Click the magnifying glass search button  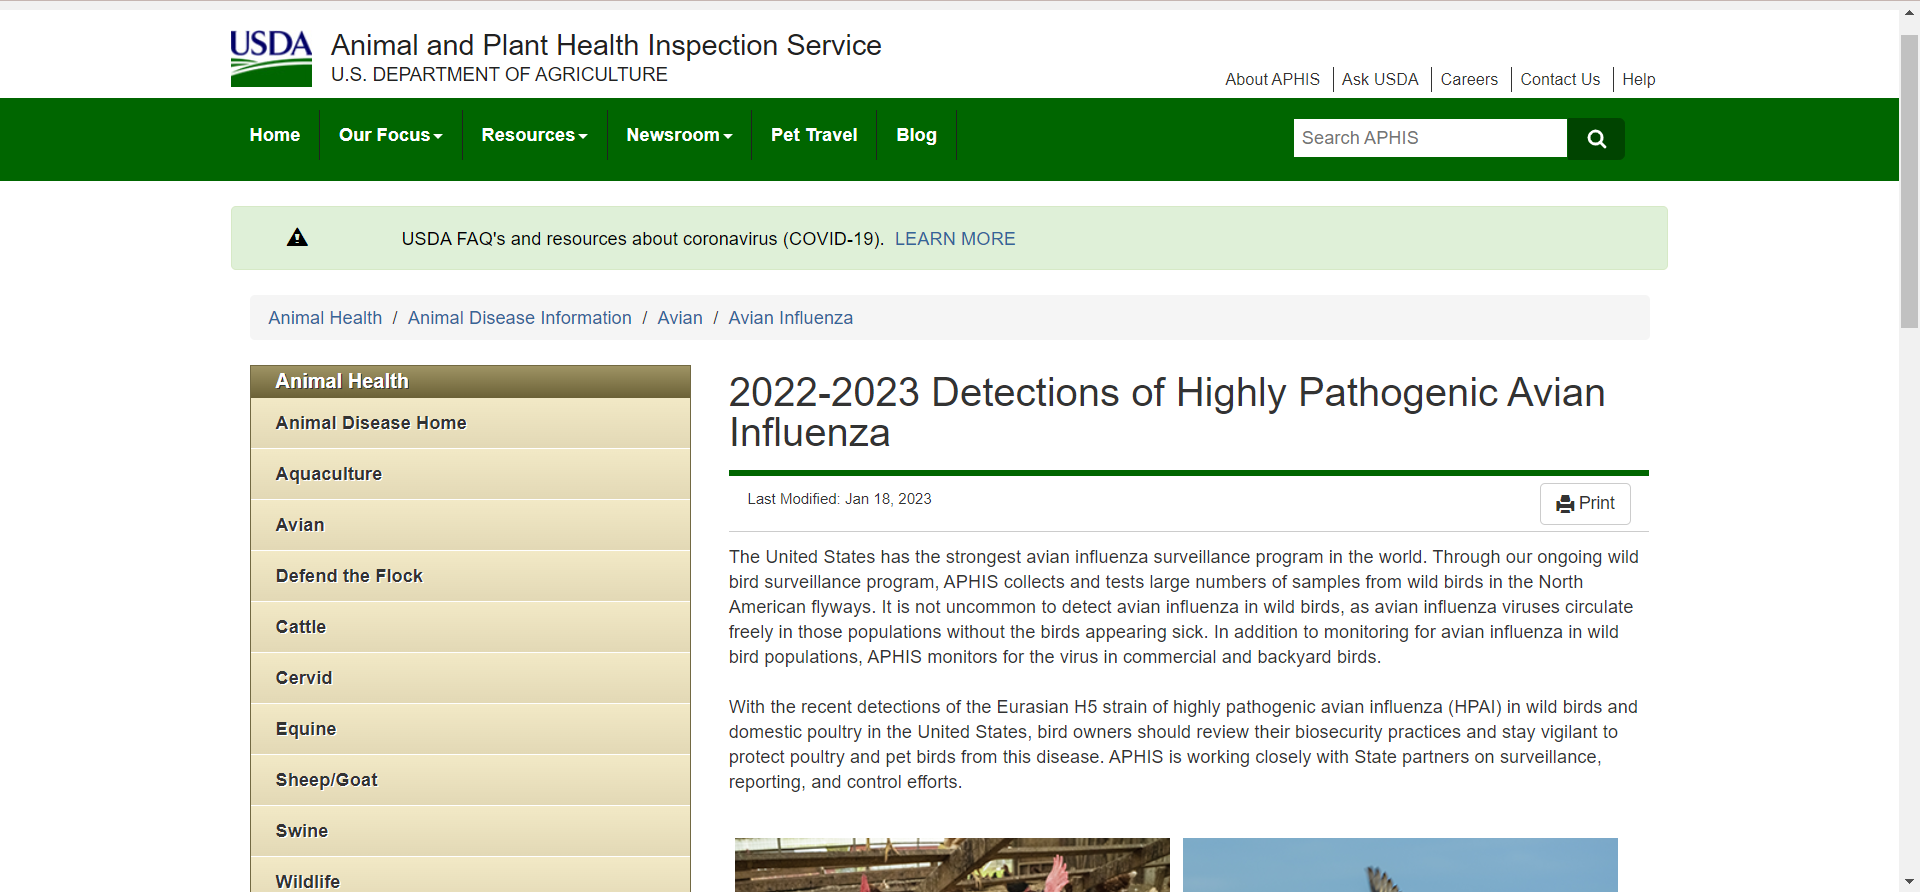(x=1596, y=139)
